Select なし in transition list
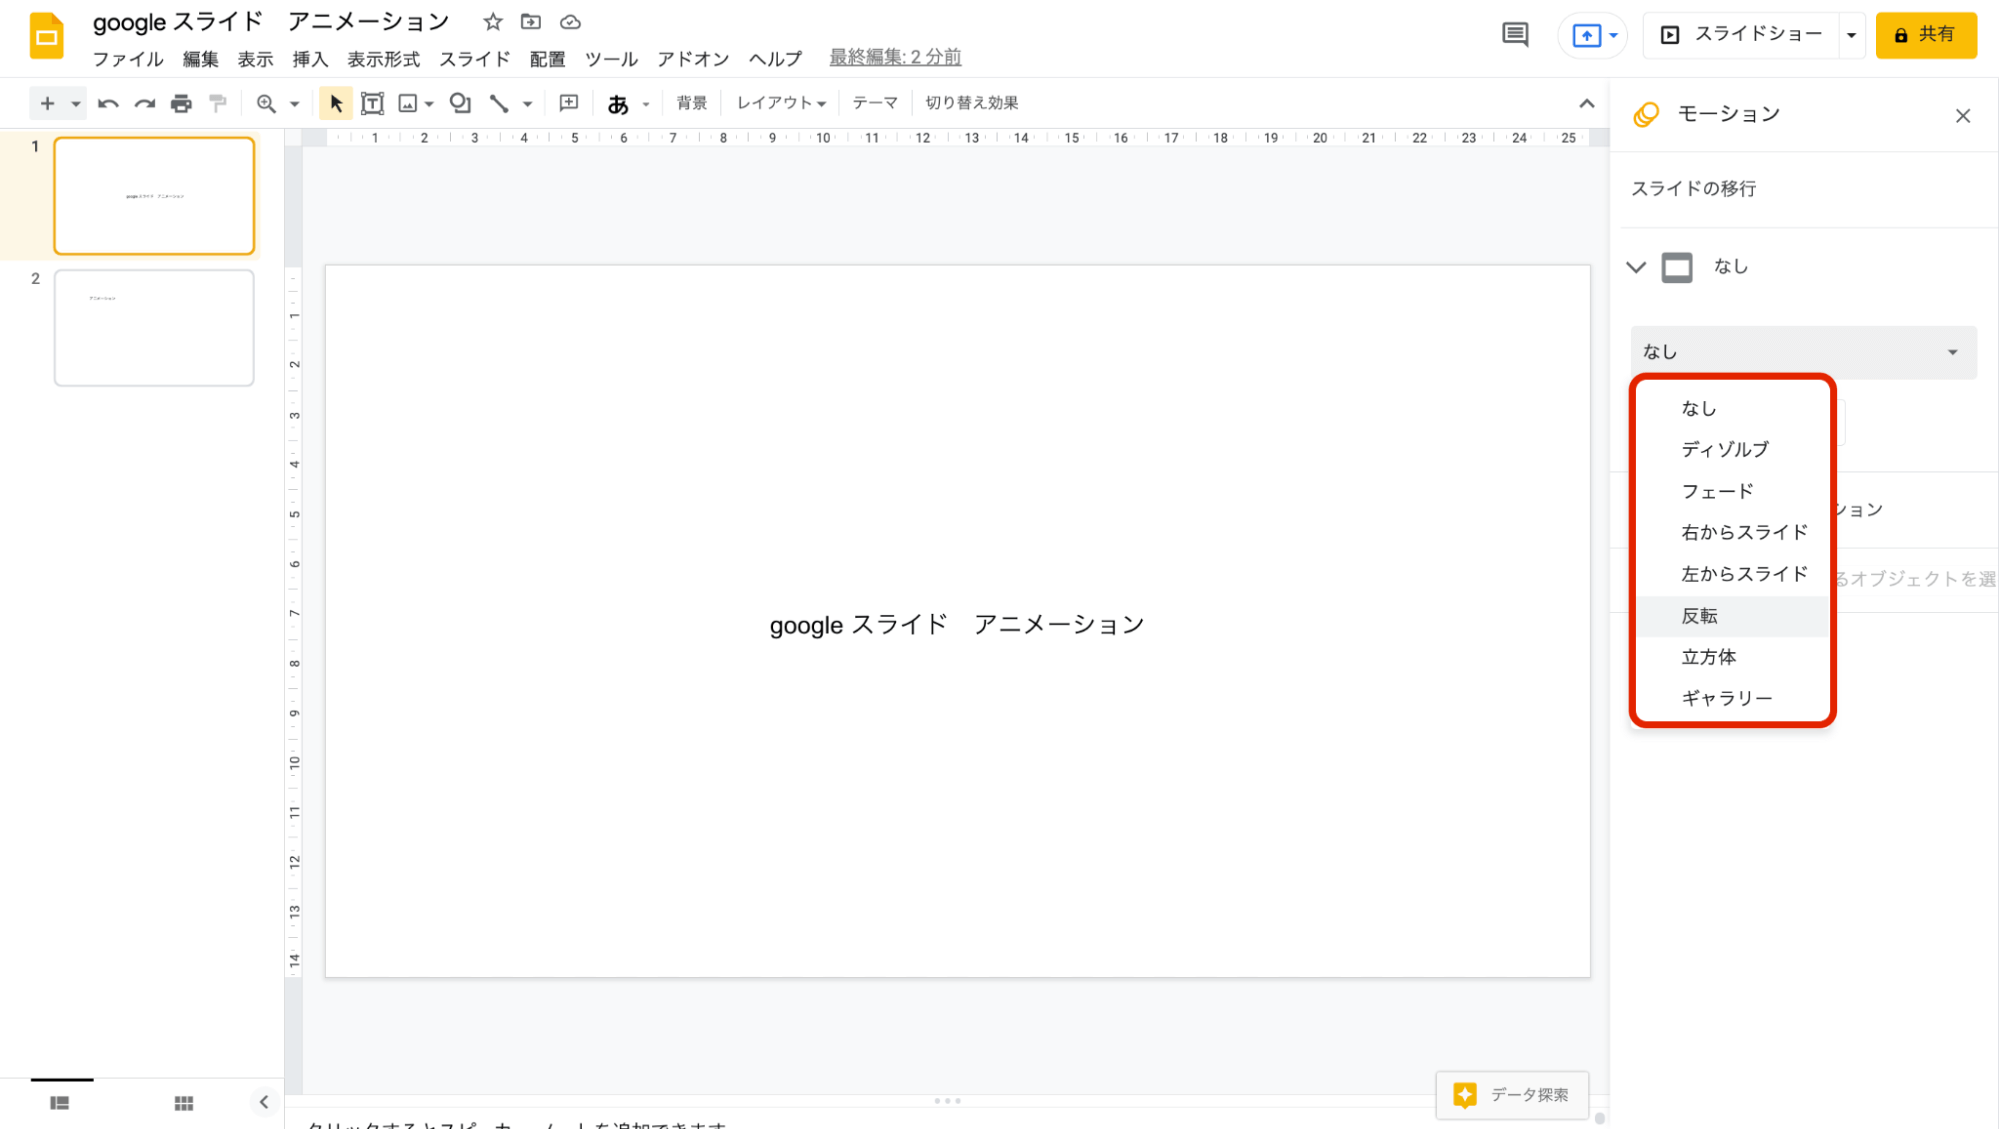Image resolution: width=1999 pixels, height=1130 pixels. [1732, 408]
